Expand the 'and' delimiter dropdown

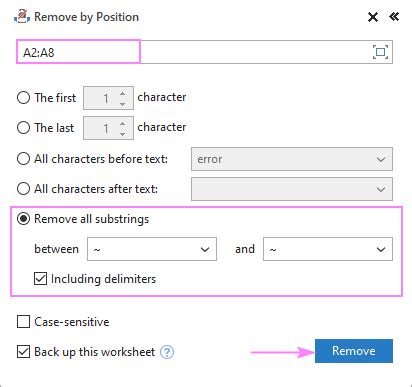[x=328, y=249]
